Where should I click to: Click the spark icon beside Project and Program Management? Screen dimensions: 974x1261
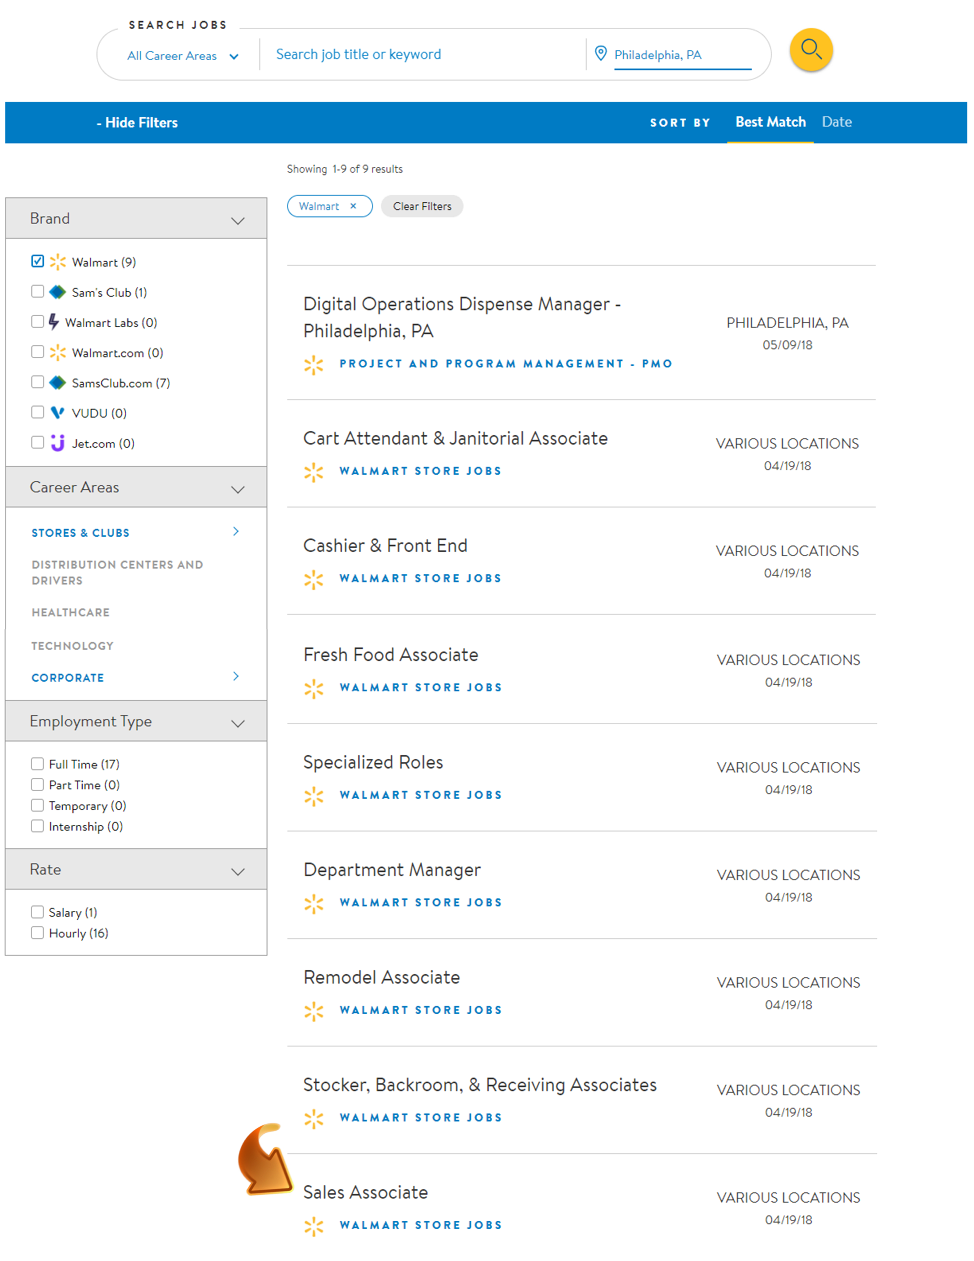pyautogui.click(x=314, y=365)
